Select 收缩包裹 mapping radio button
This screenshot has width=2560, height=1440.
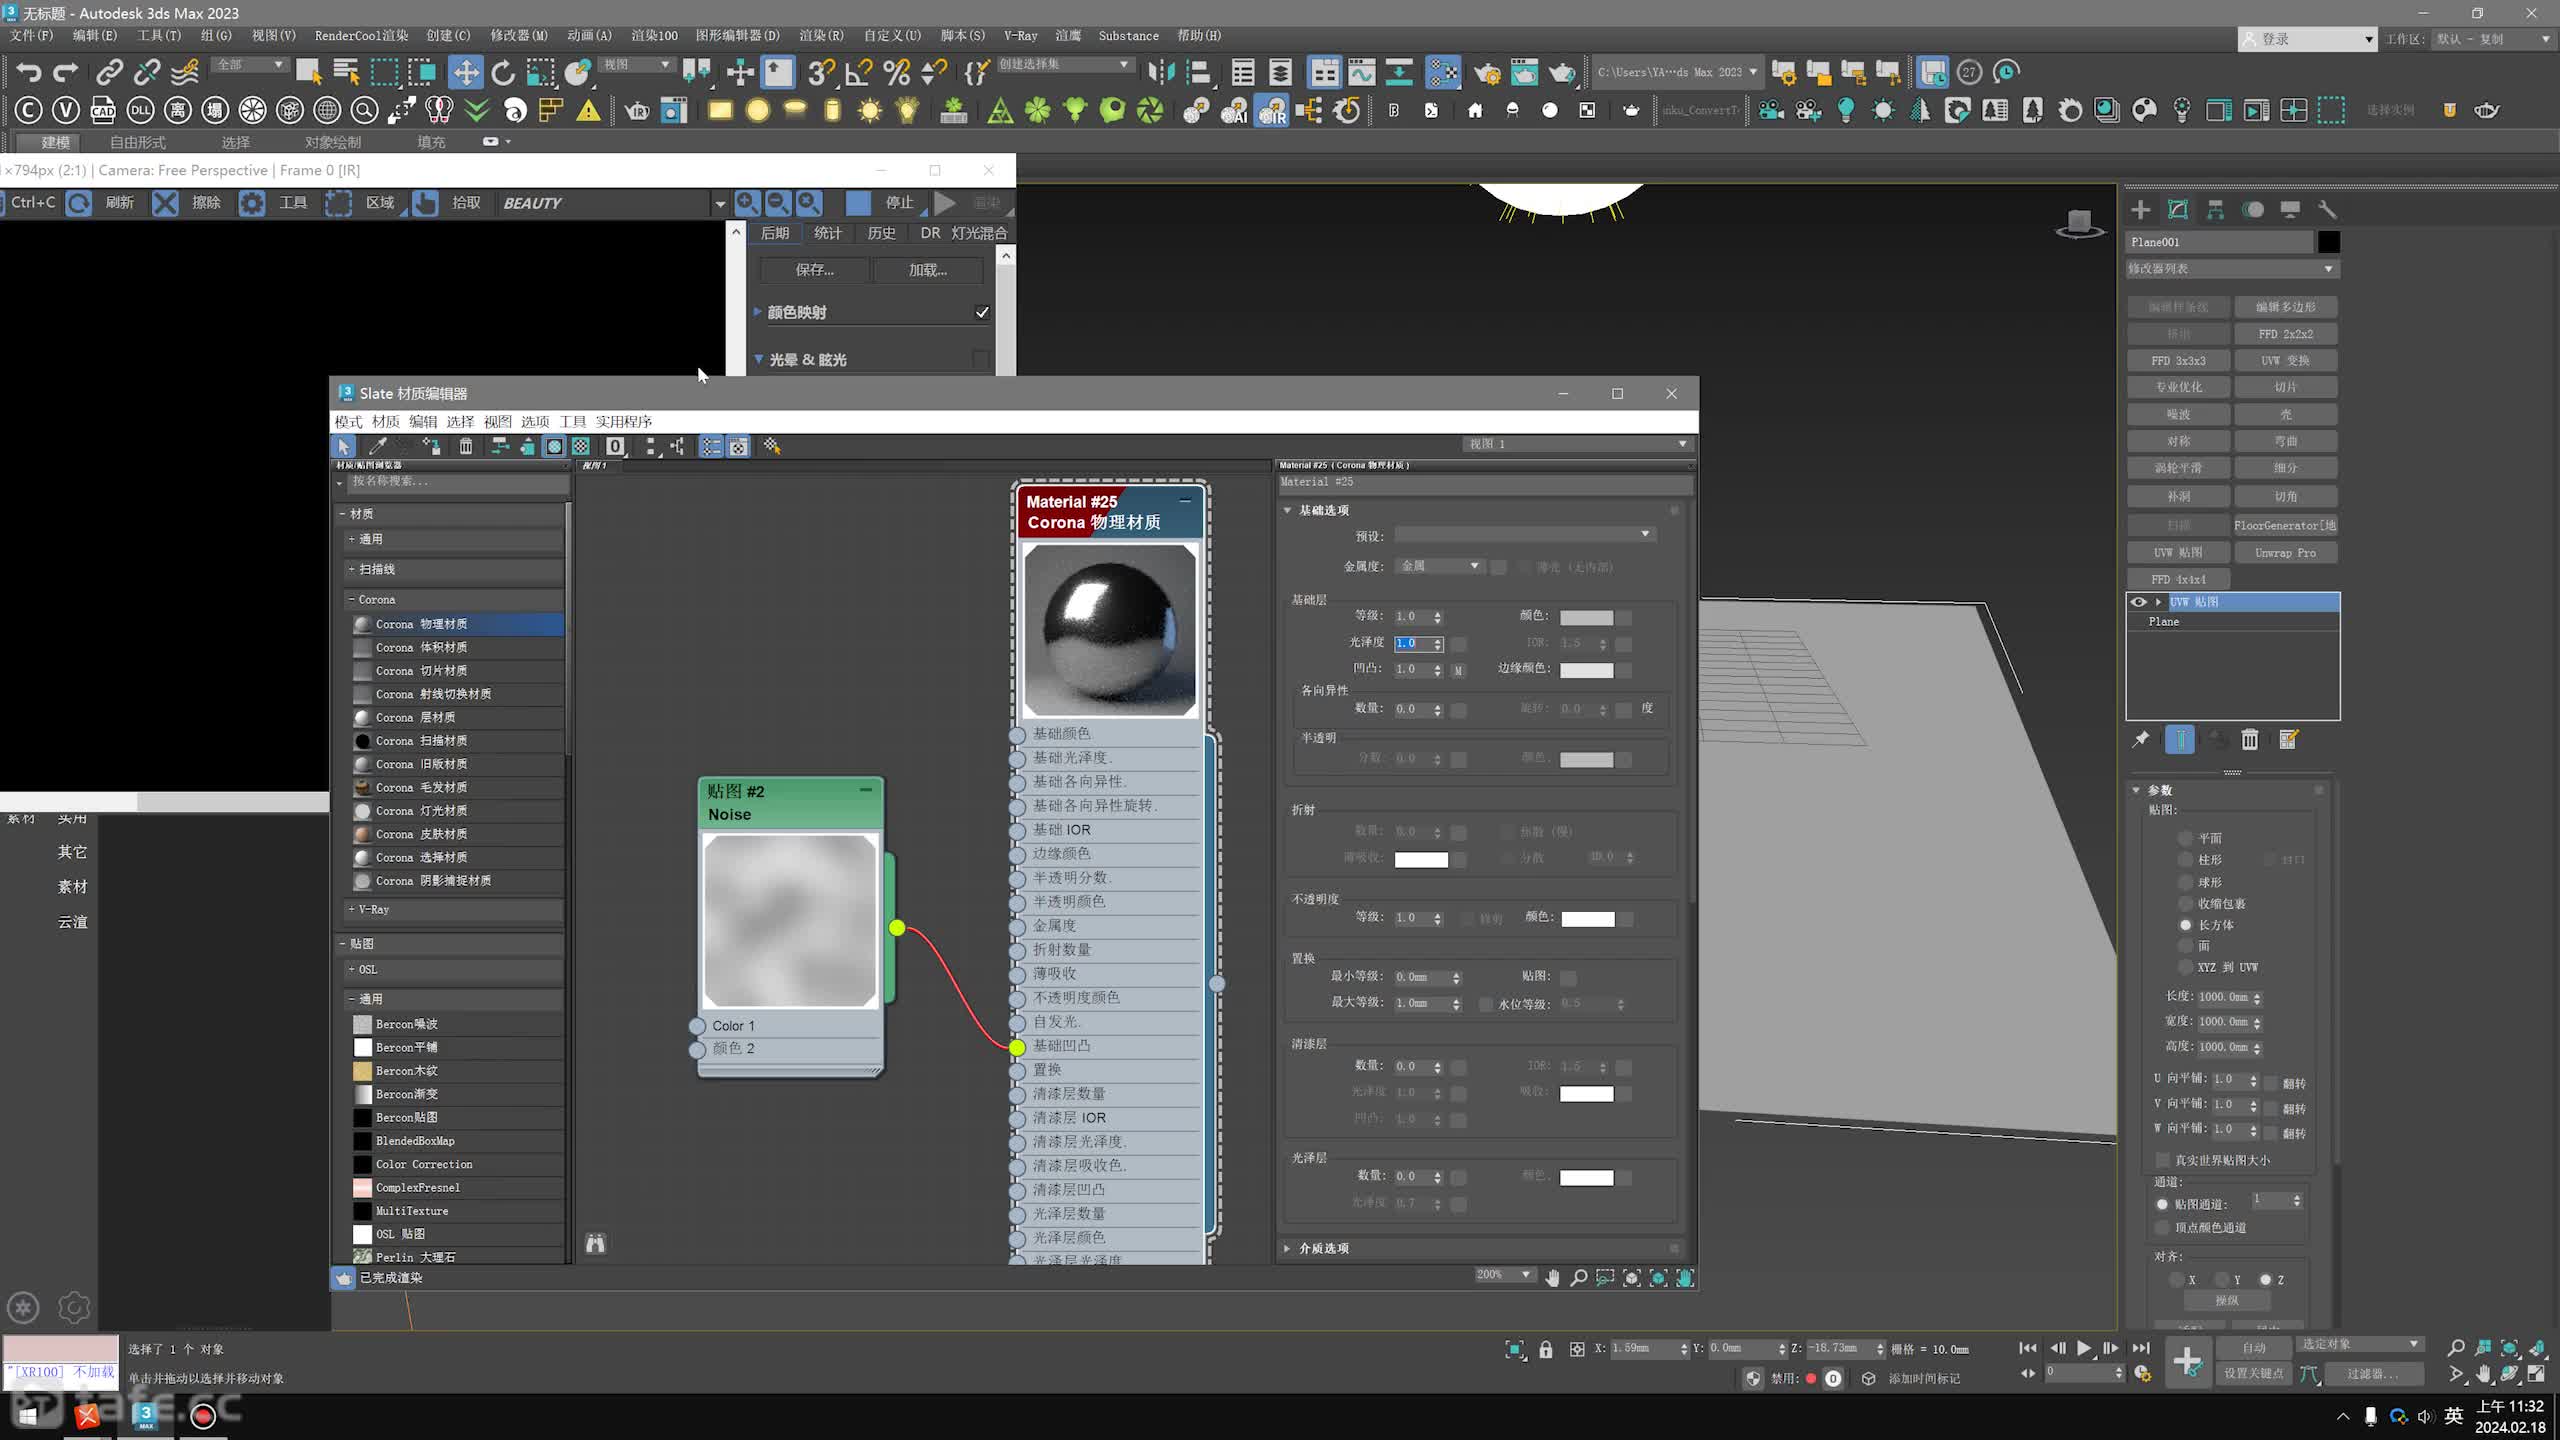click(x=2185, y=903)
